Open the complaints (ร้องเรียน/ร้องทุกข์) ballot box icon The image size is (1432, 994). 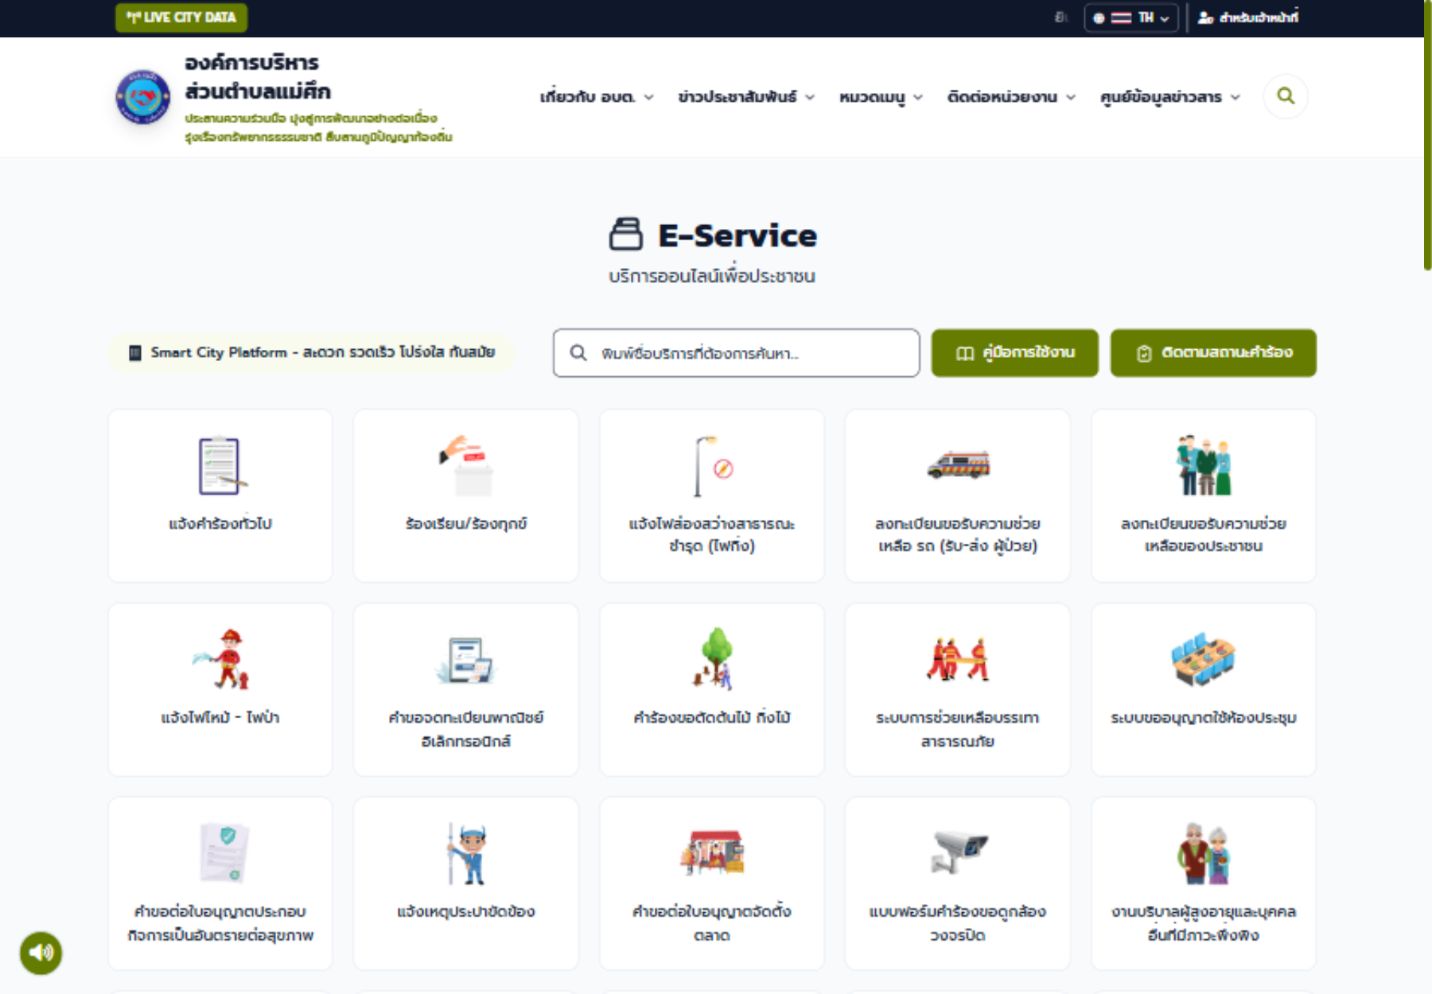(466, 466)
